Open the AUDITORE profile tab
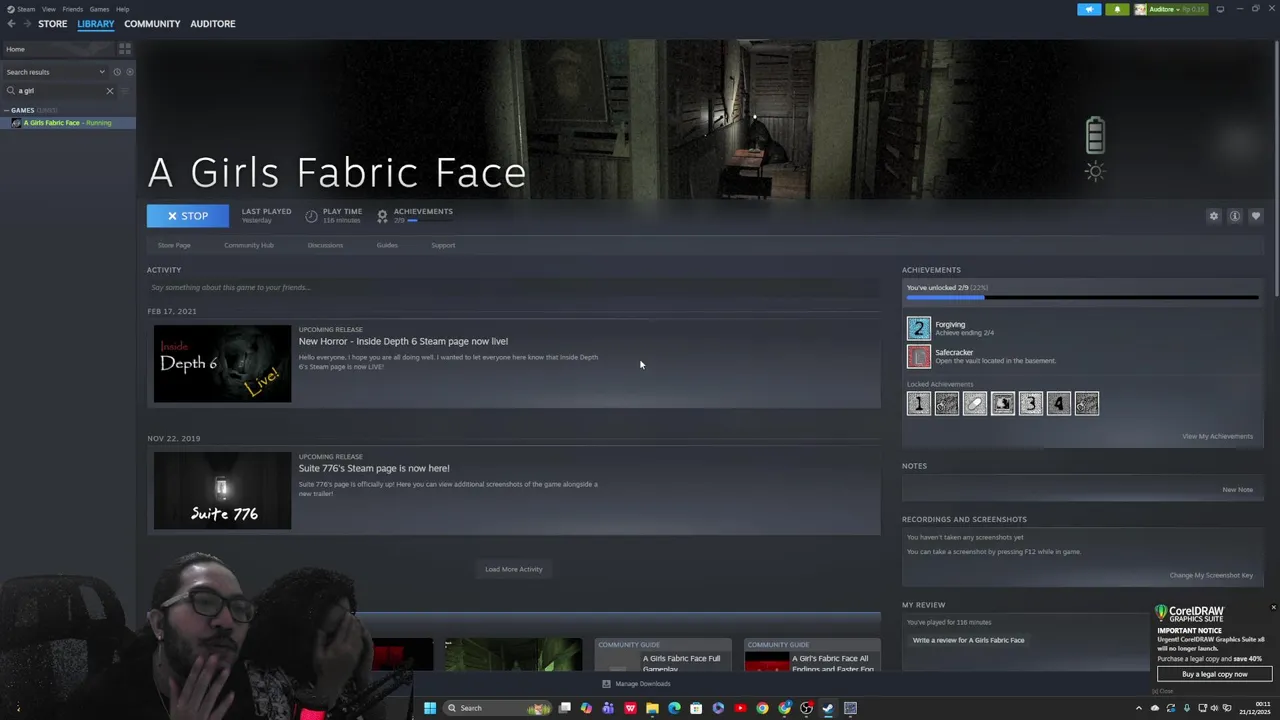 (213, 24)
